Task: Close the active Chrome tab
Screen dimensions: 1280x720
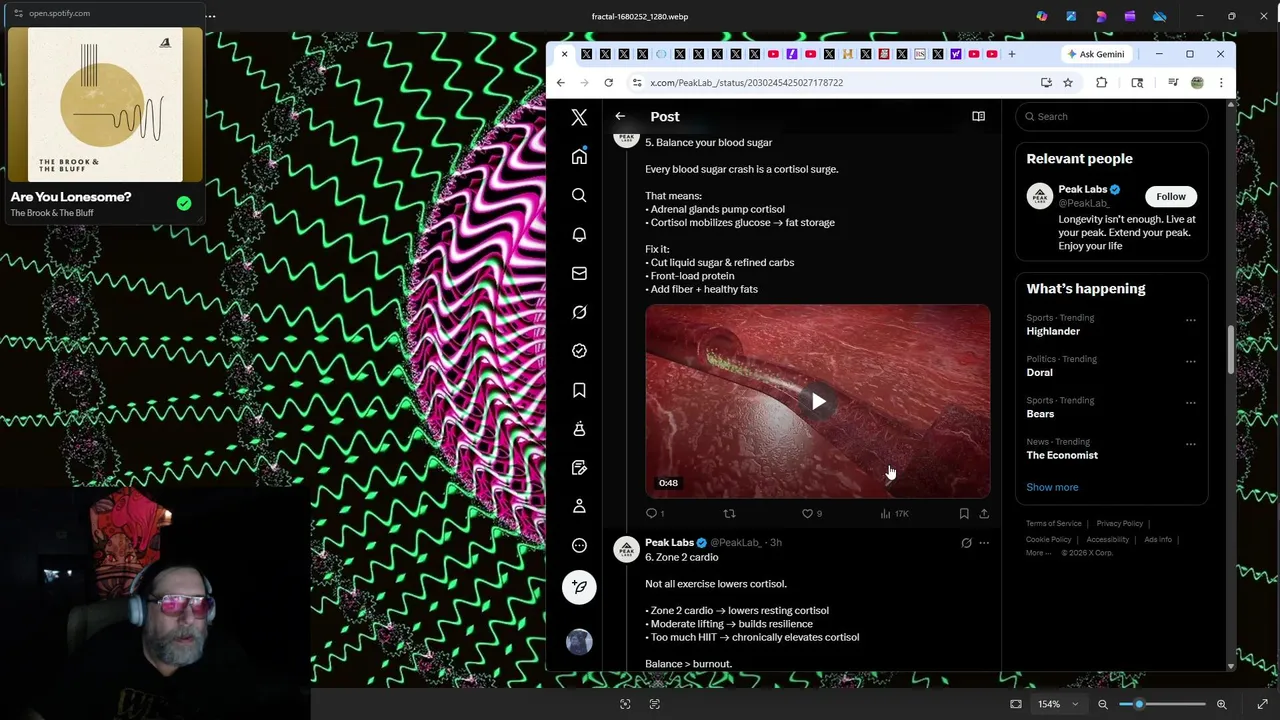Action: 564,54
